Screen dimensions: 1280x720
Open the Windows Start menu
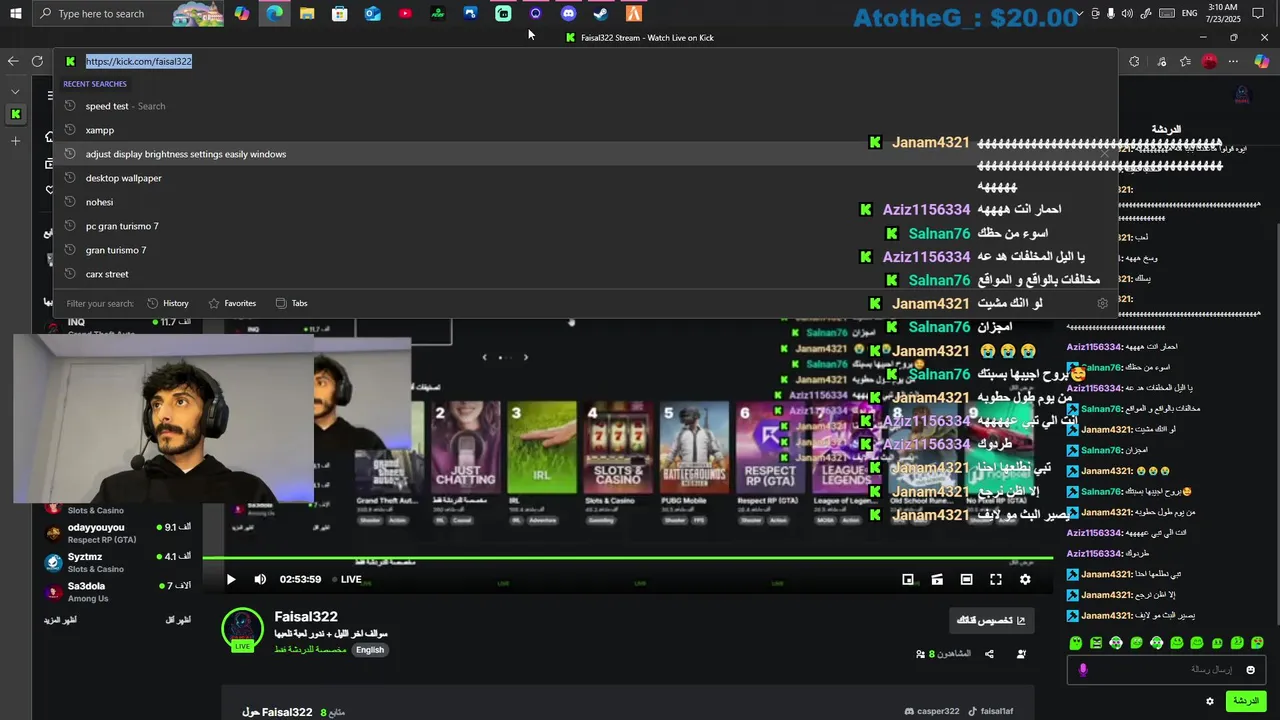(15, 13)
